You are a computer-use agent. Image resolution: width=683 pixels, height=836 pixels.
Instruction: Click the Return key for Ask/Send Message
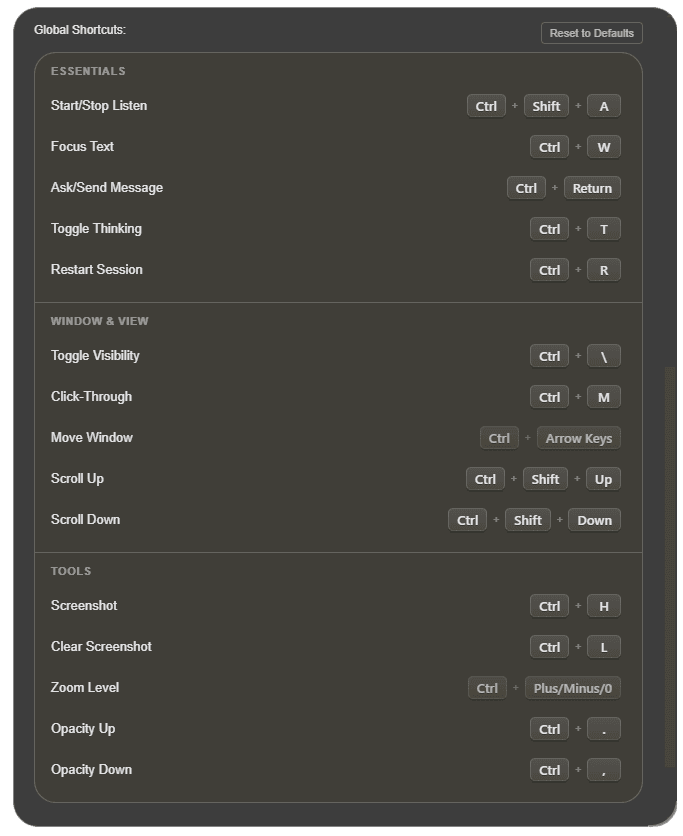[592, 187]
